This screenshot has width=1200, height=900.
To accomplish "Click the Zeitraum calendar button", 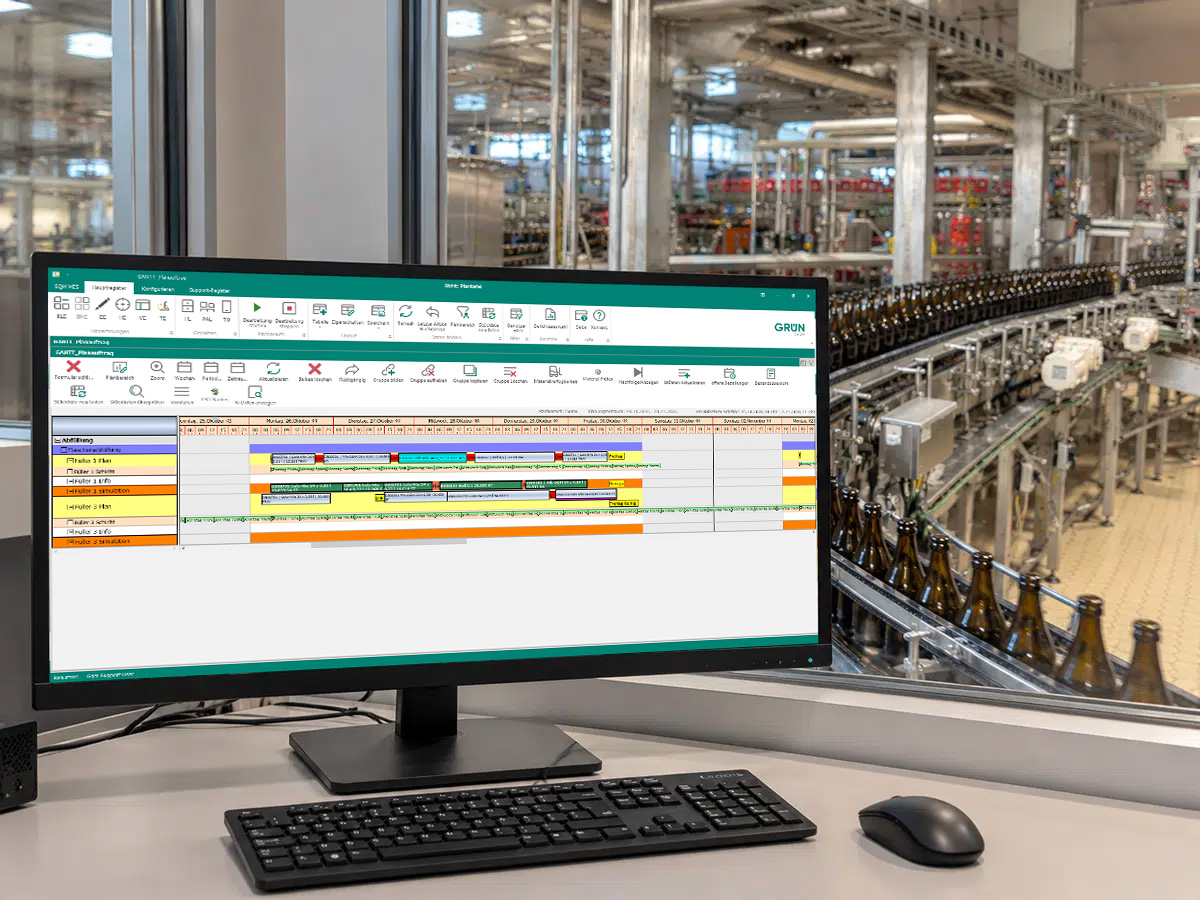I will (237, 368).
